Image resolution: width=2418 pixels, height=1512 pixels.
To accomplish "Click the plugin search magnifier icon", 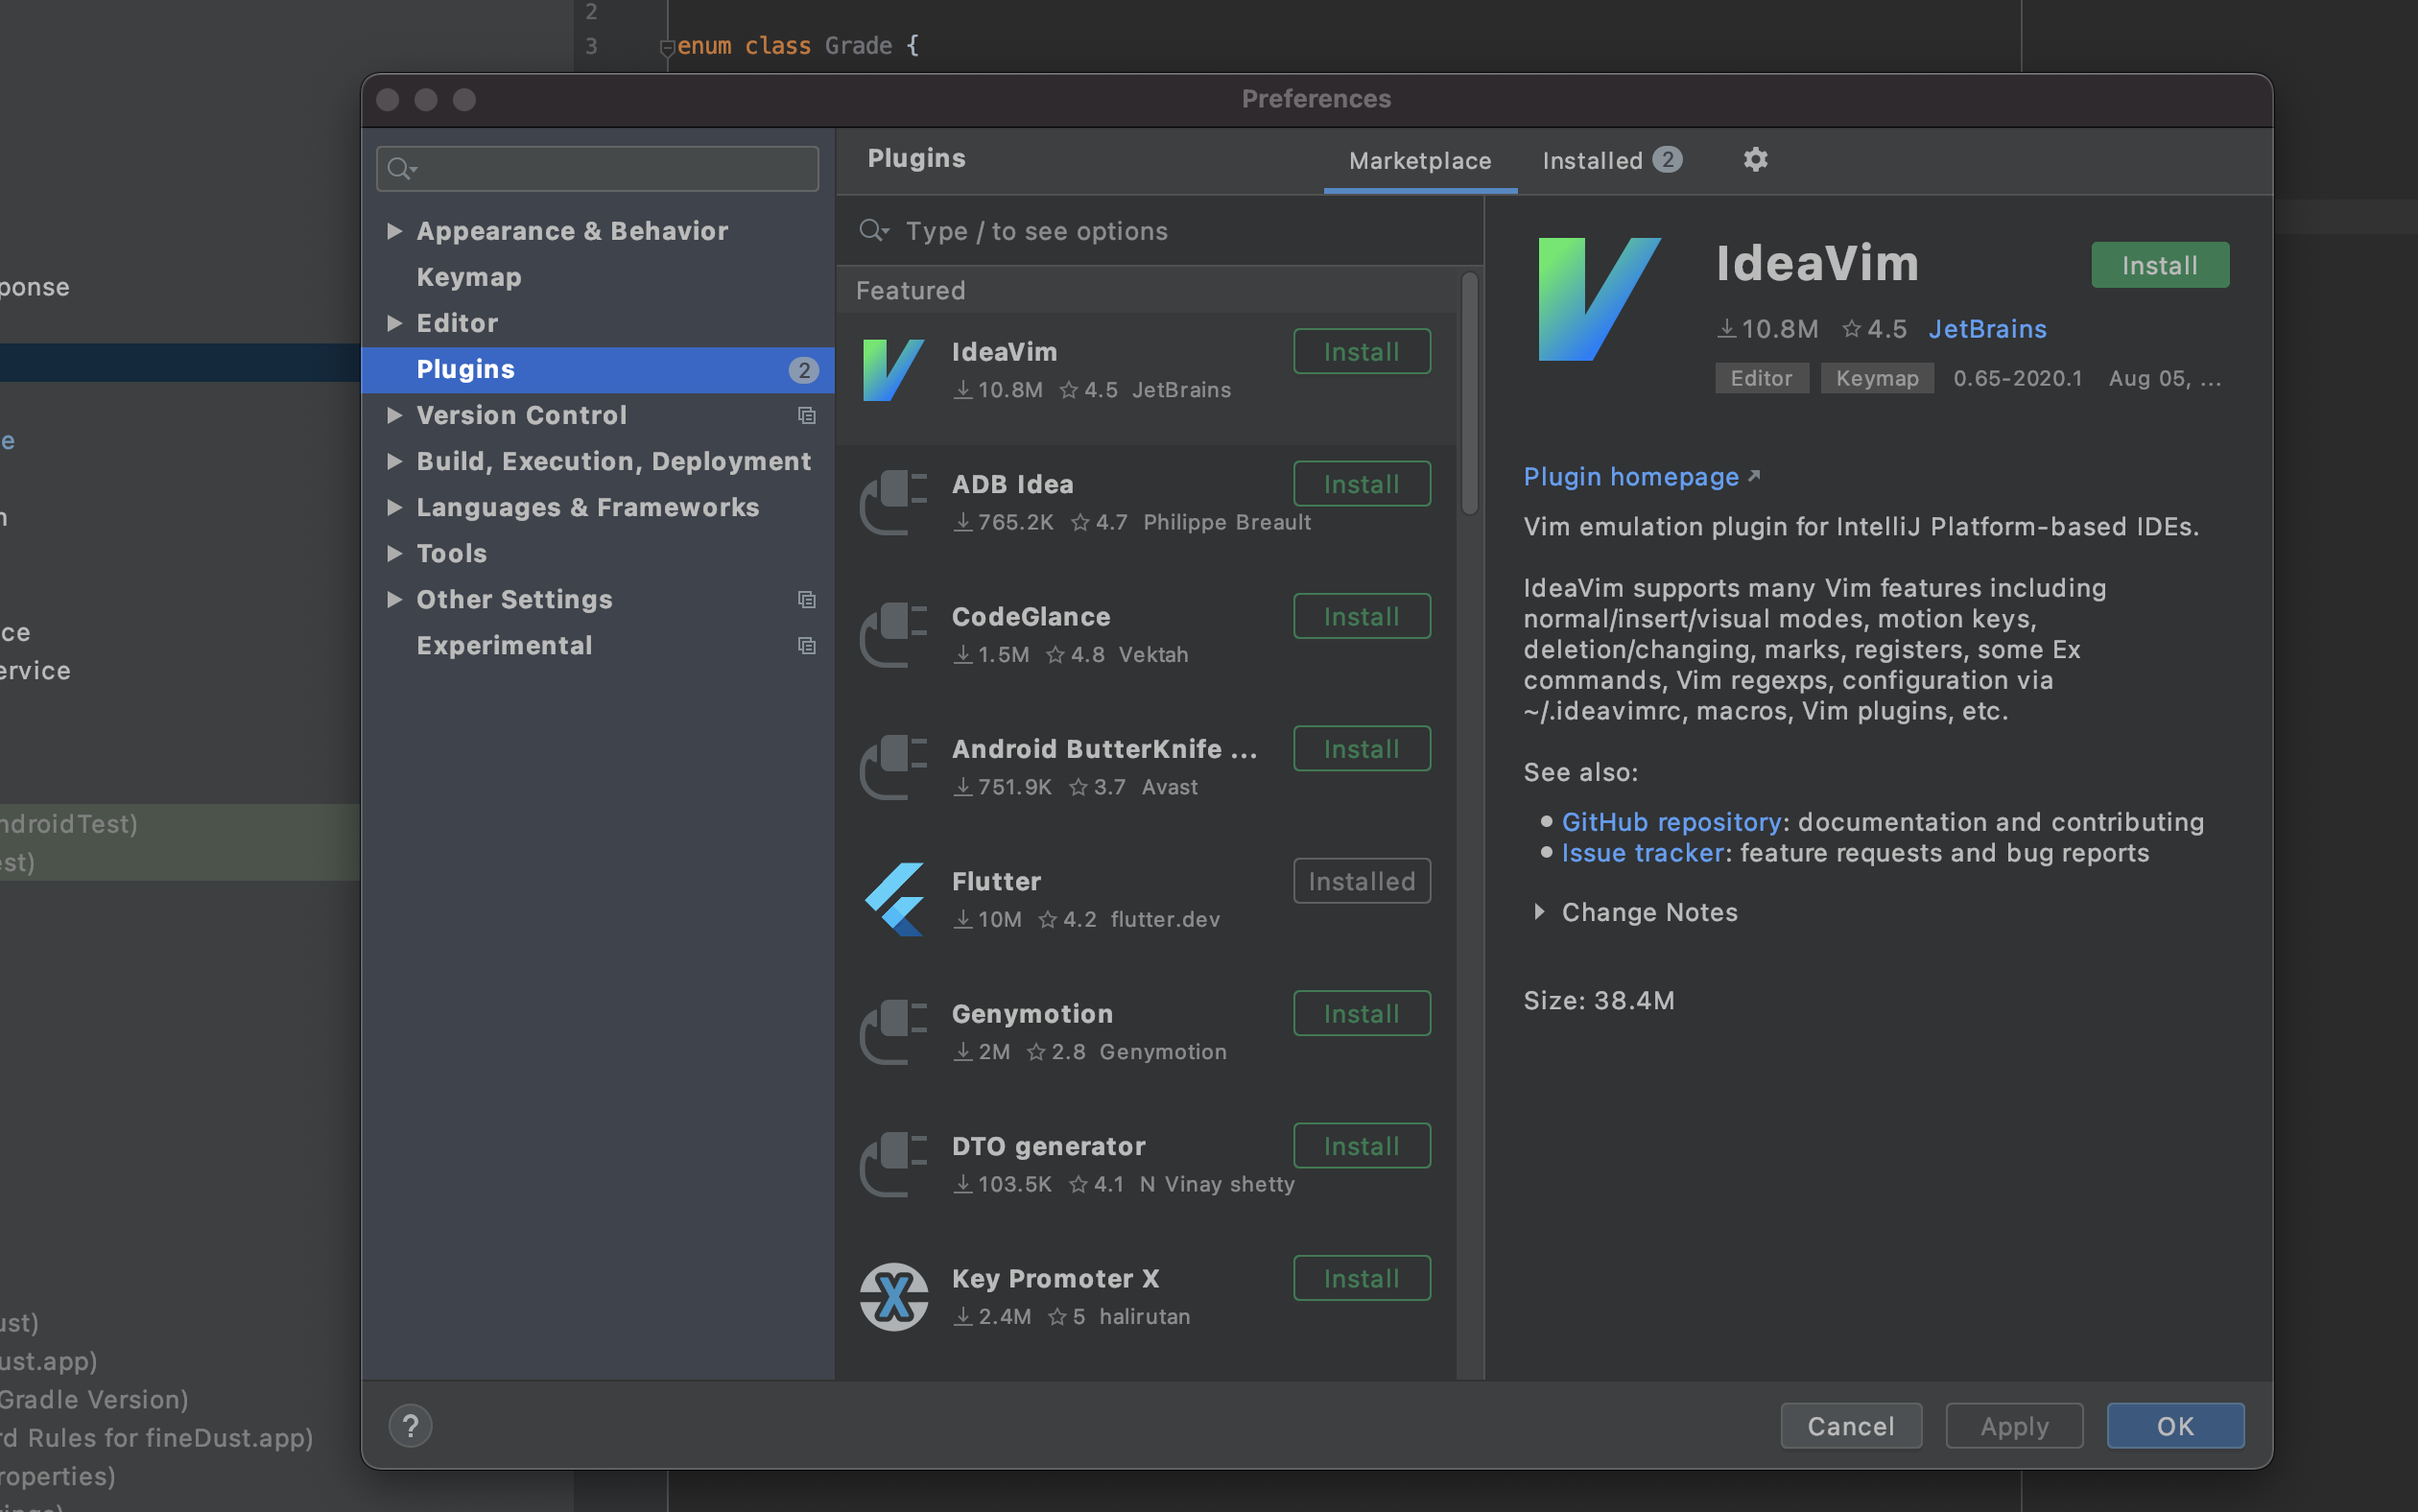I will (872, 231).
